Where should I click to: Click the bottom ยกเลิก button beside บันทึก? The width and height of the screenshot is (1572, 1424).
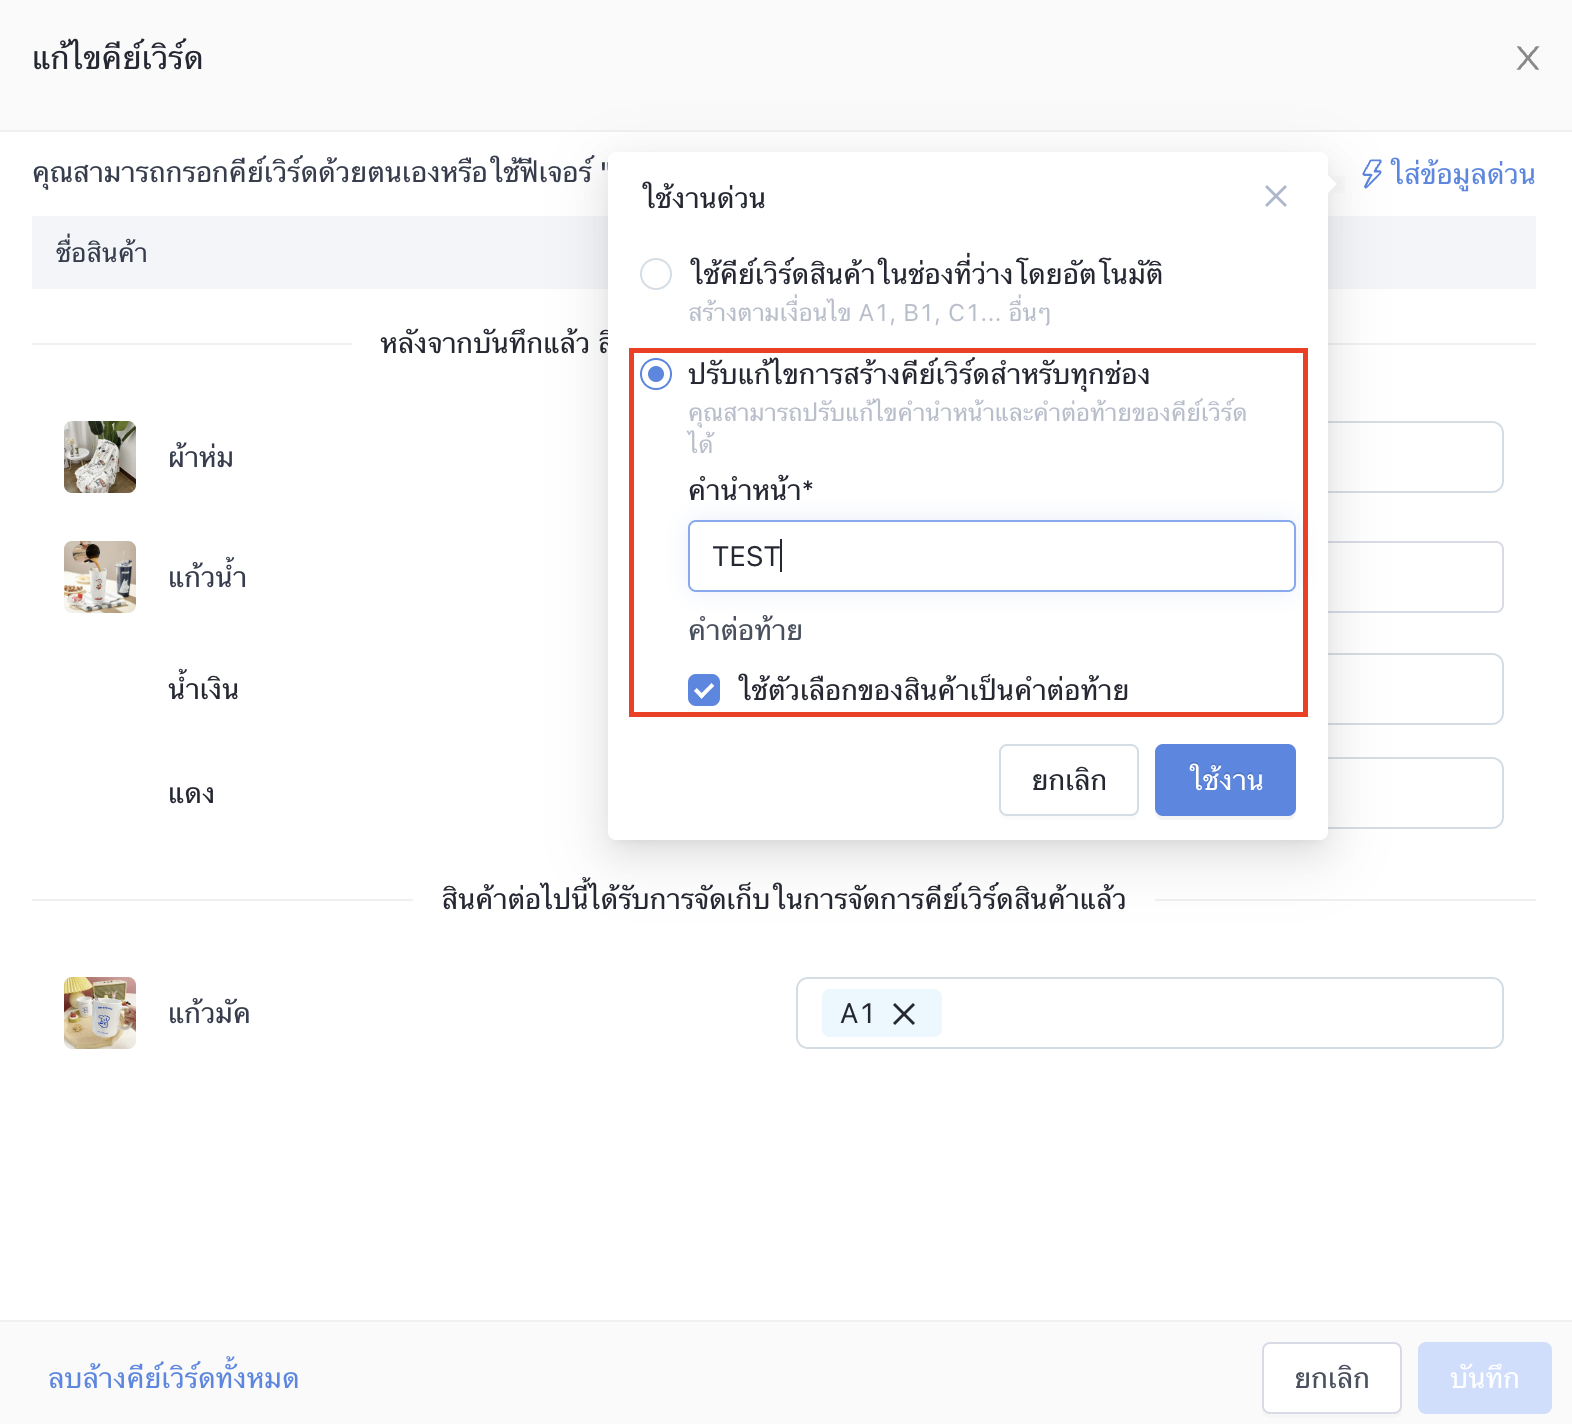[1331, 1378]
